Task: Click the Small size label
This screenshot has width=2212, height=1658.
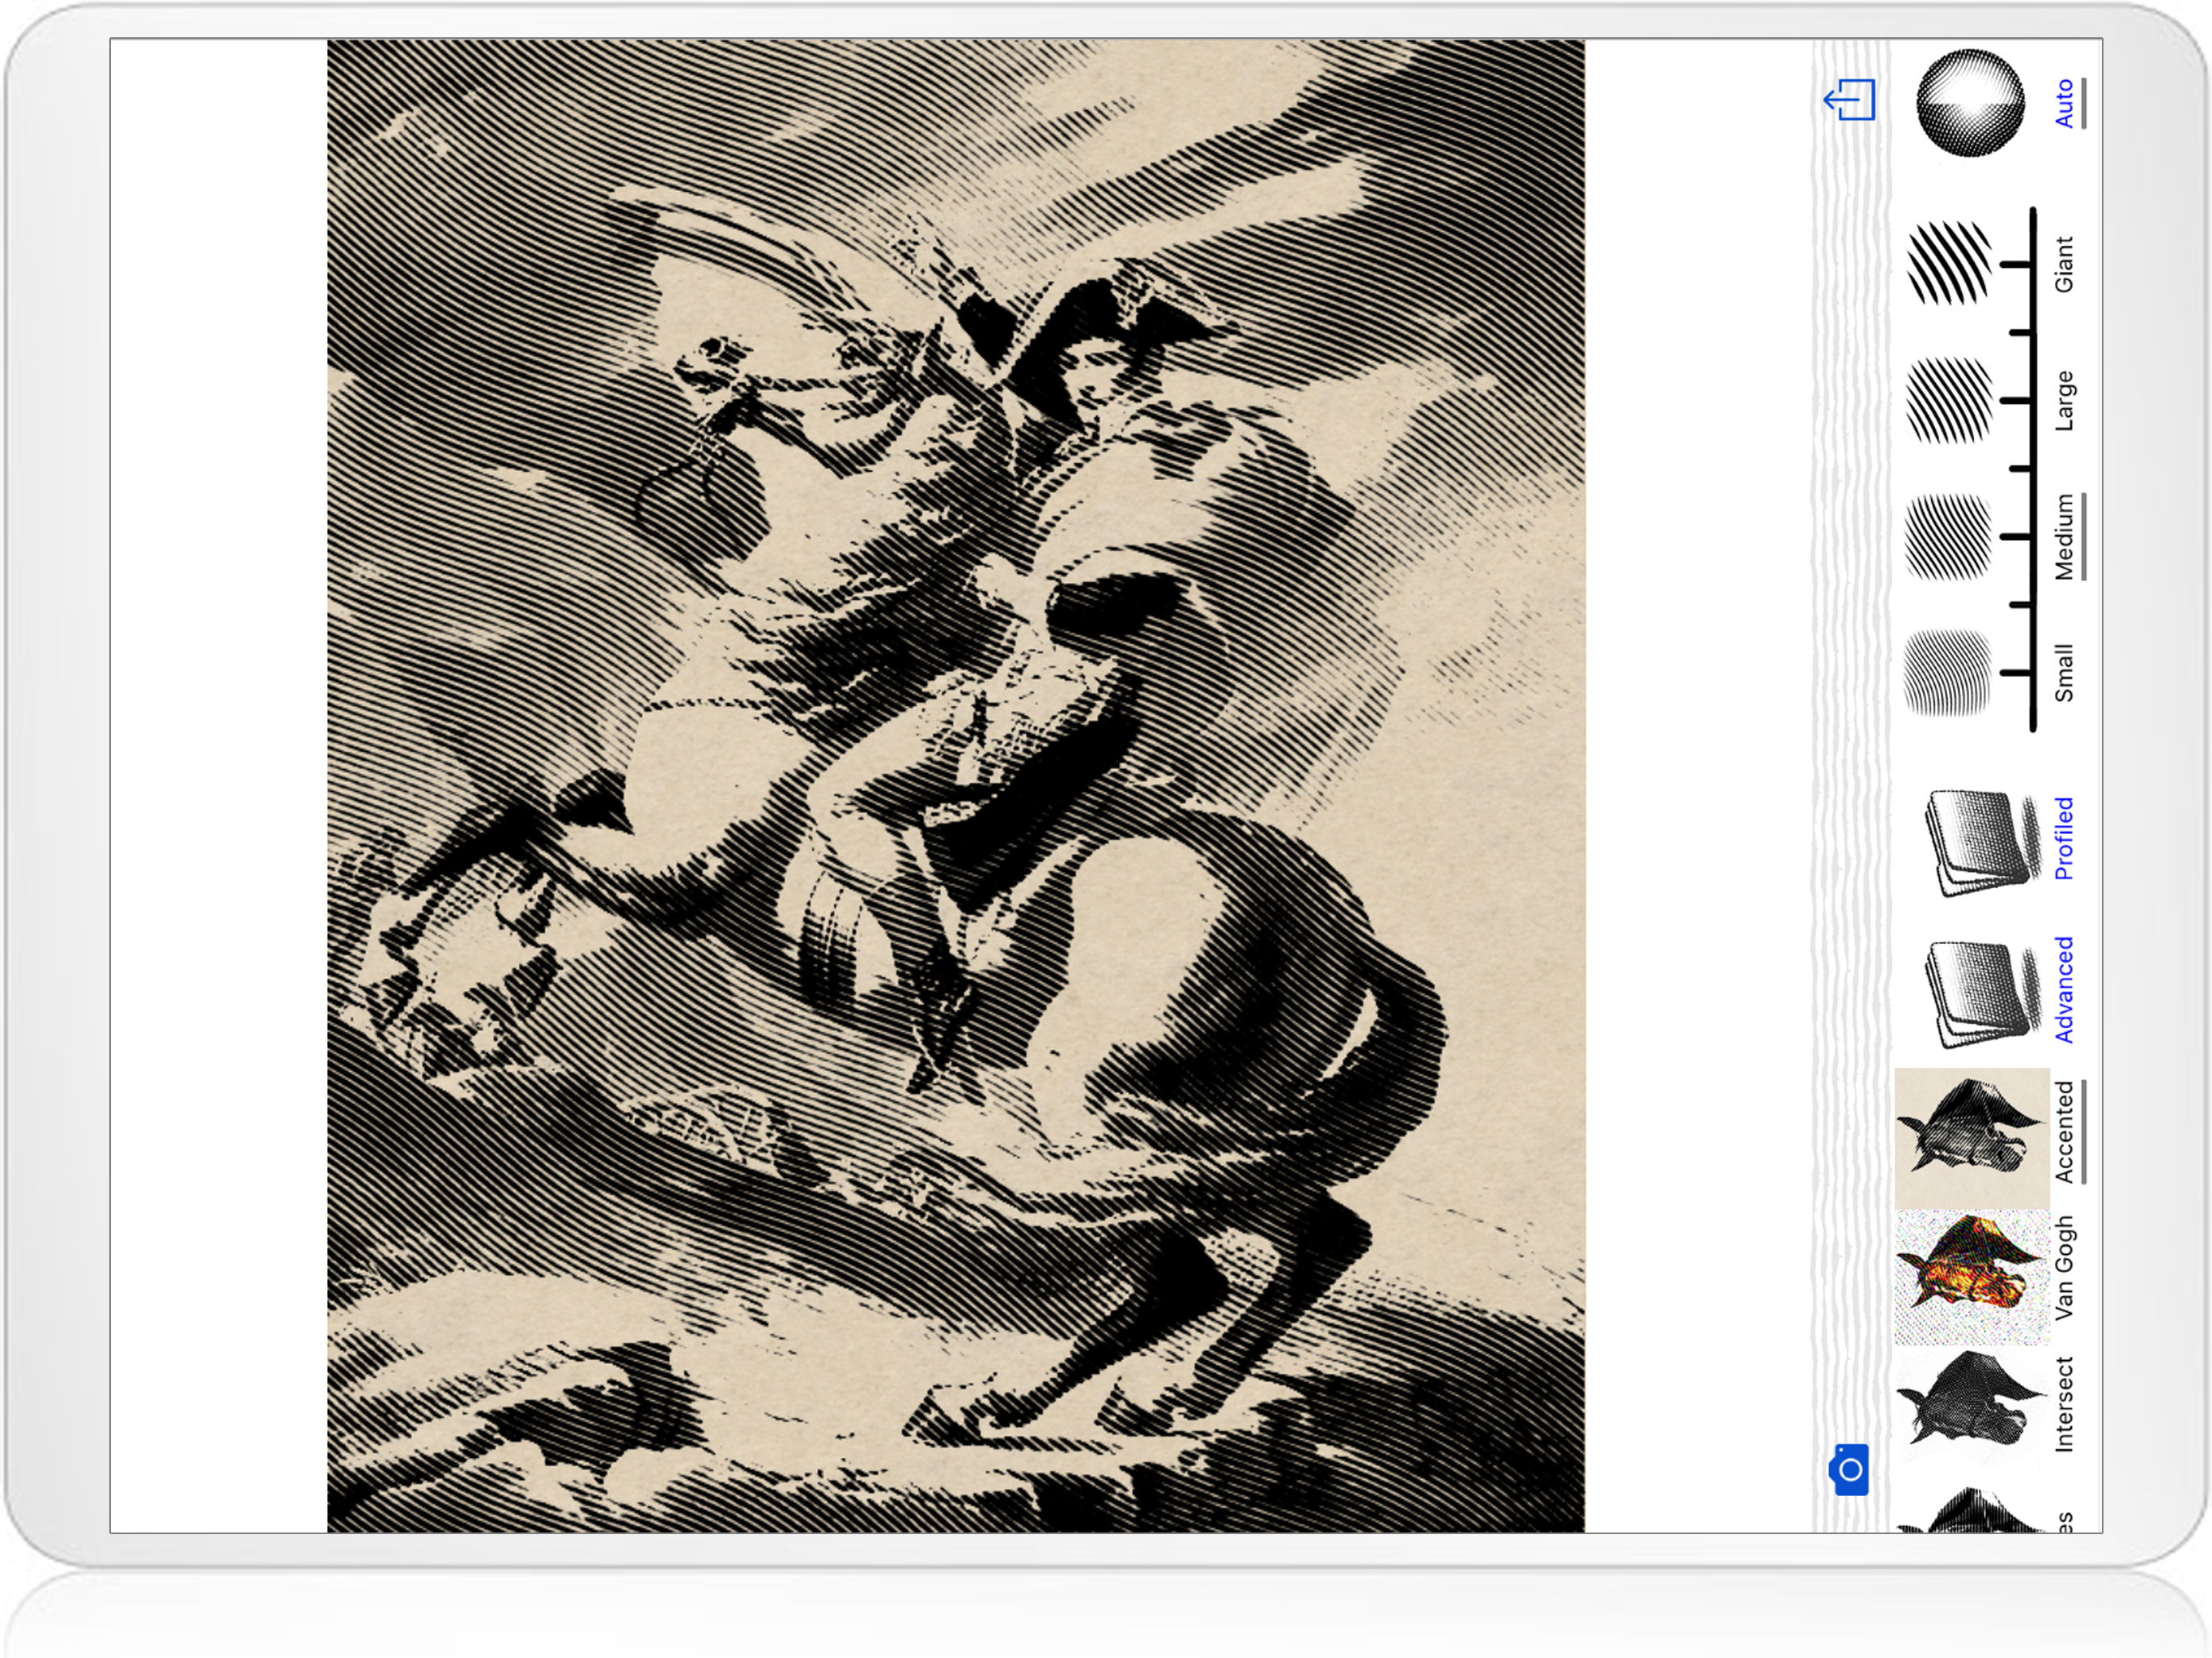Action: pos(2064,673)
